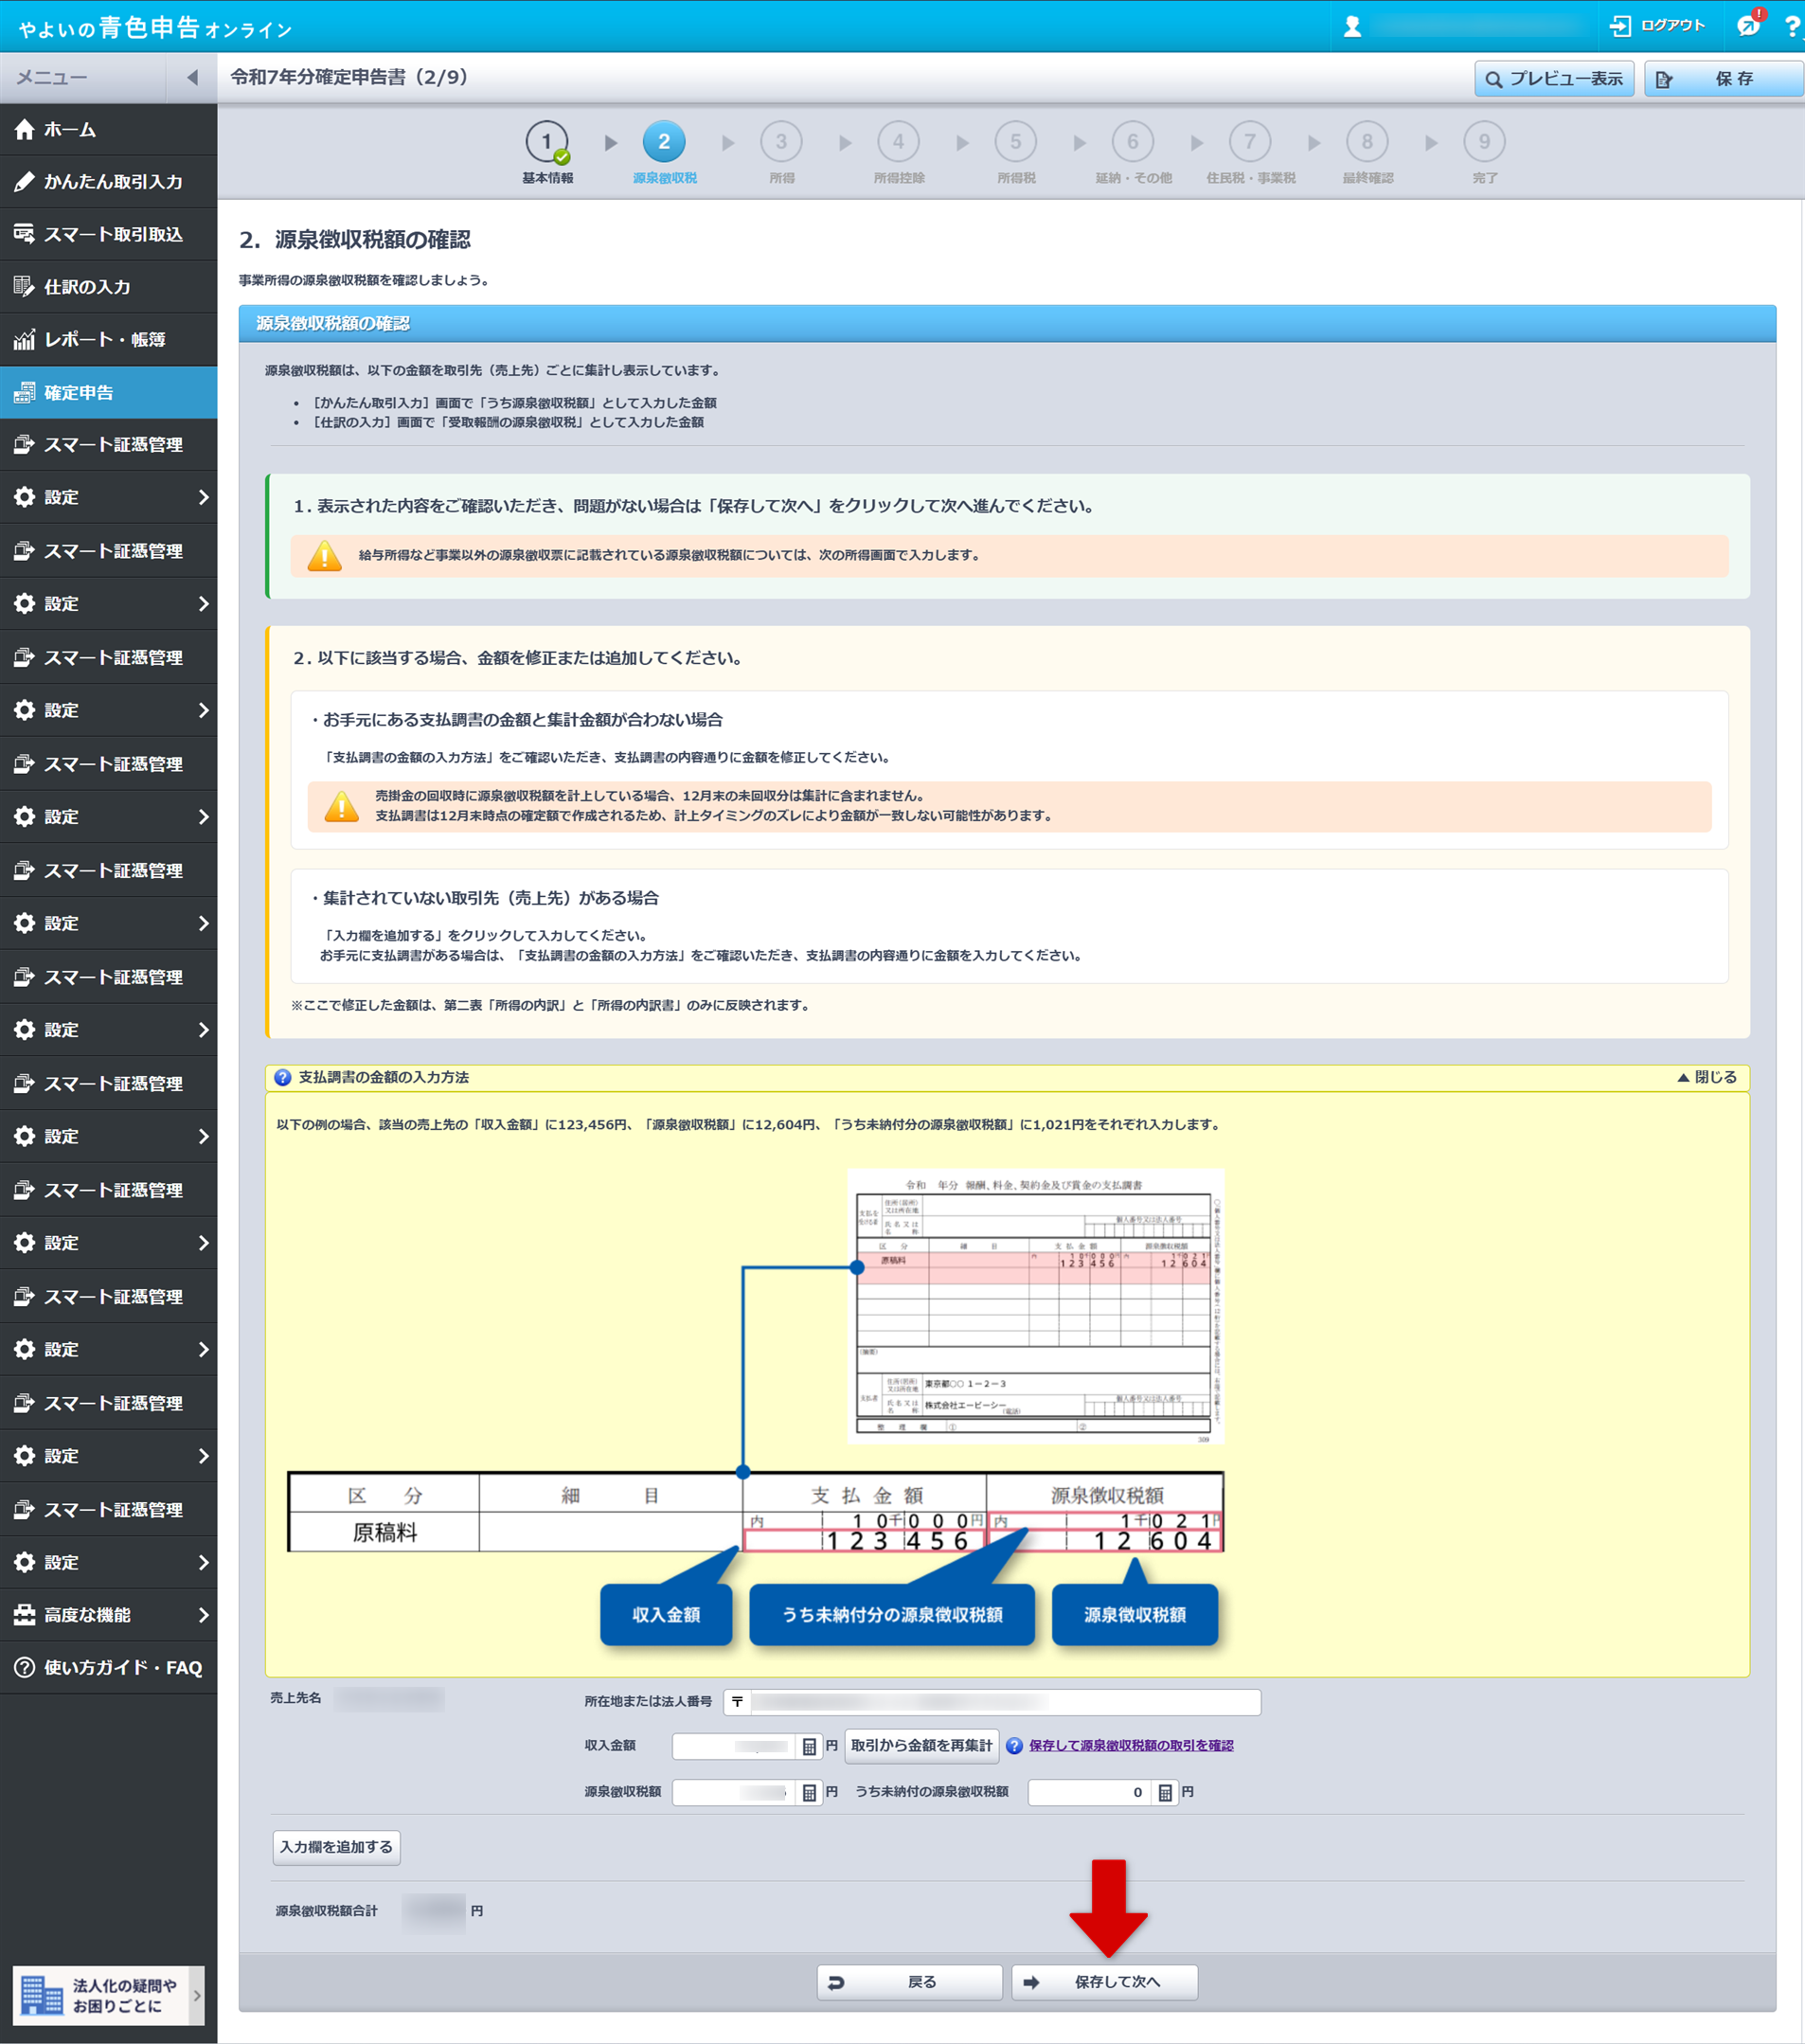Expand the first 設定 sidebar menu item
This screenshot has height=2044, width=1805.
(108, 497)
